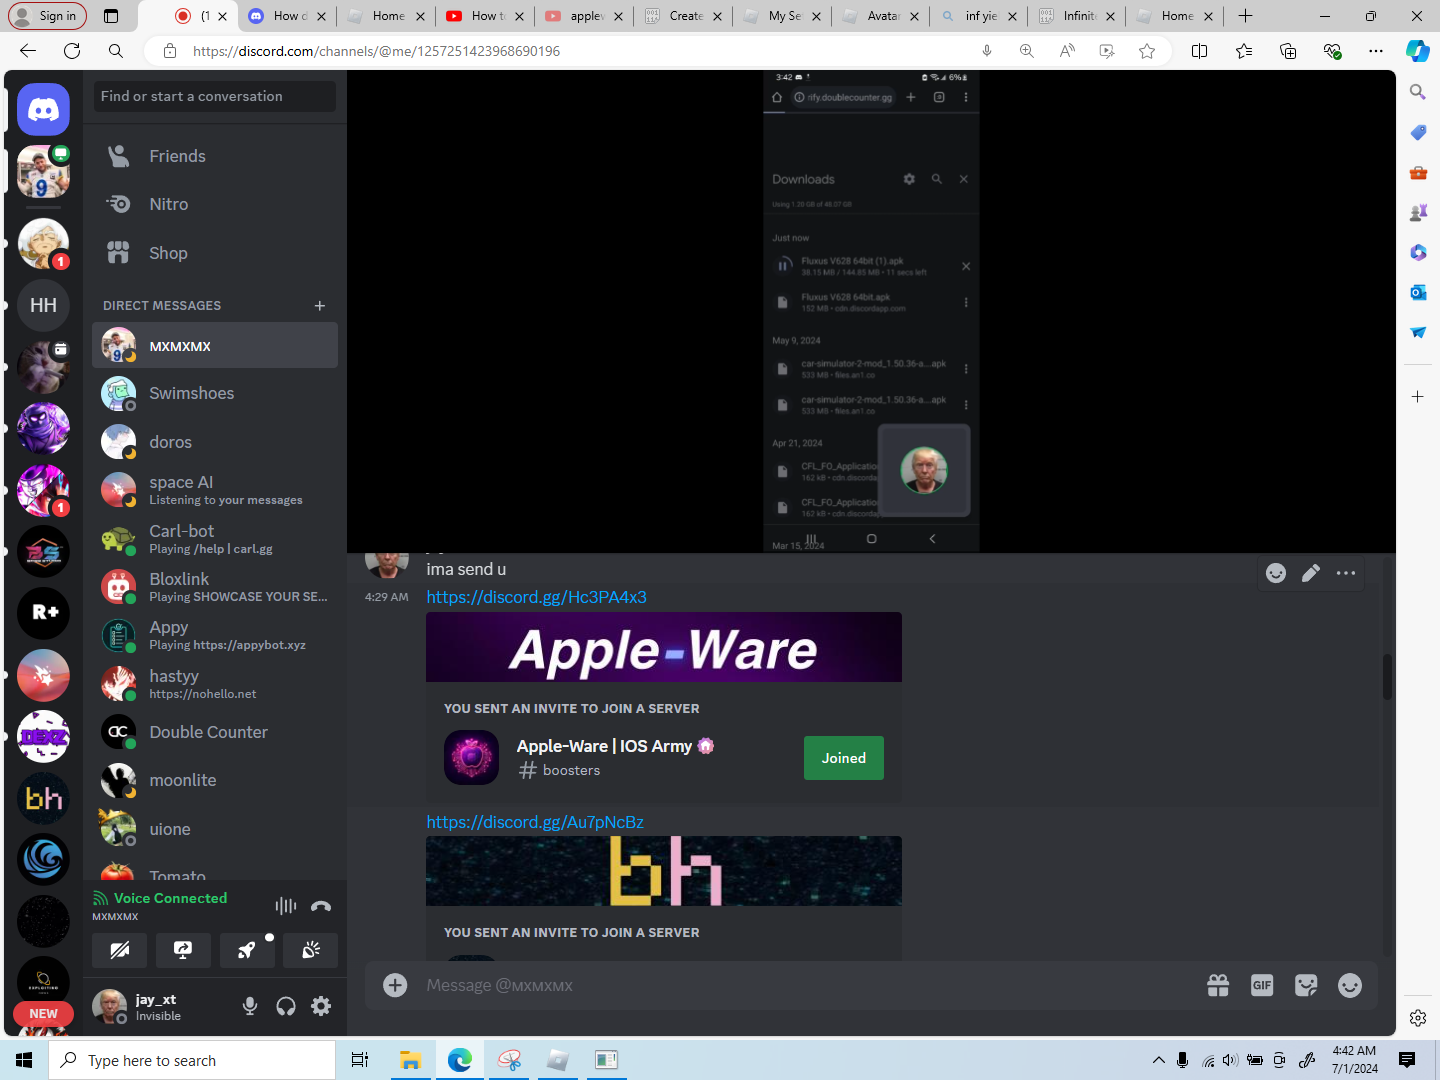
Task: Open Edge settings and more menu
Action: pyautogui.click(x=1376, y=51)
